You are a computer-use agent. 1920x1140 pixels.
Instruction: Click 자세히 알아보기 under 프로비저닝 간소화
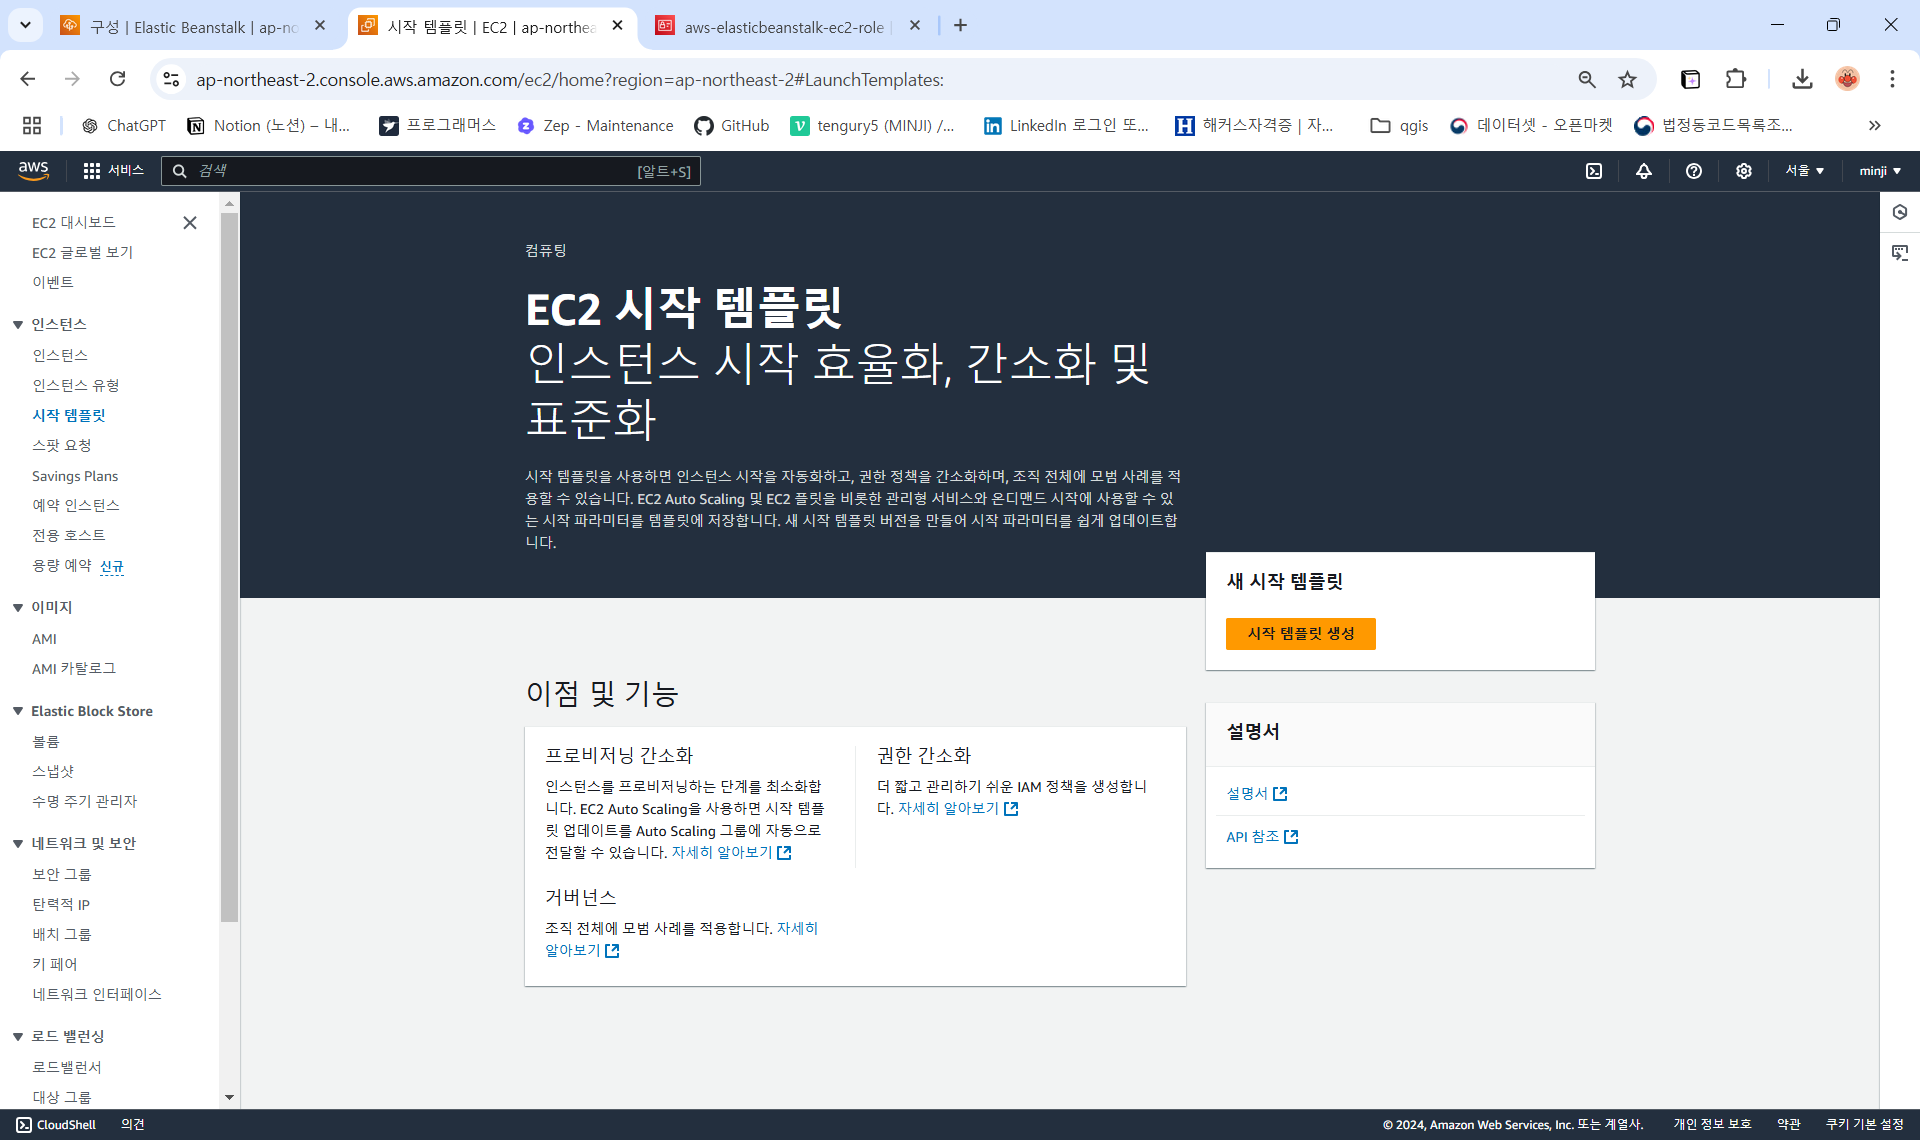[731, 852]
